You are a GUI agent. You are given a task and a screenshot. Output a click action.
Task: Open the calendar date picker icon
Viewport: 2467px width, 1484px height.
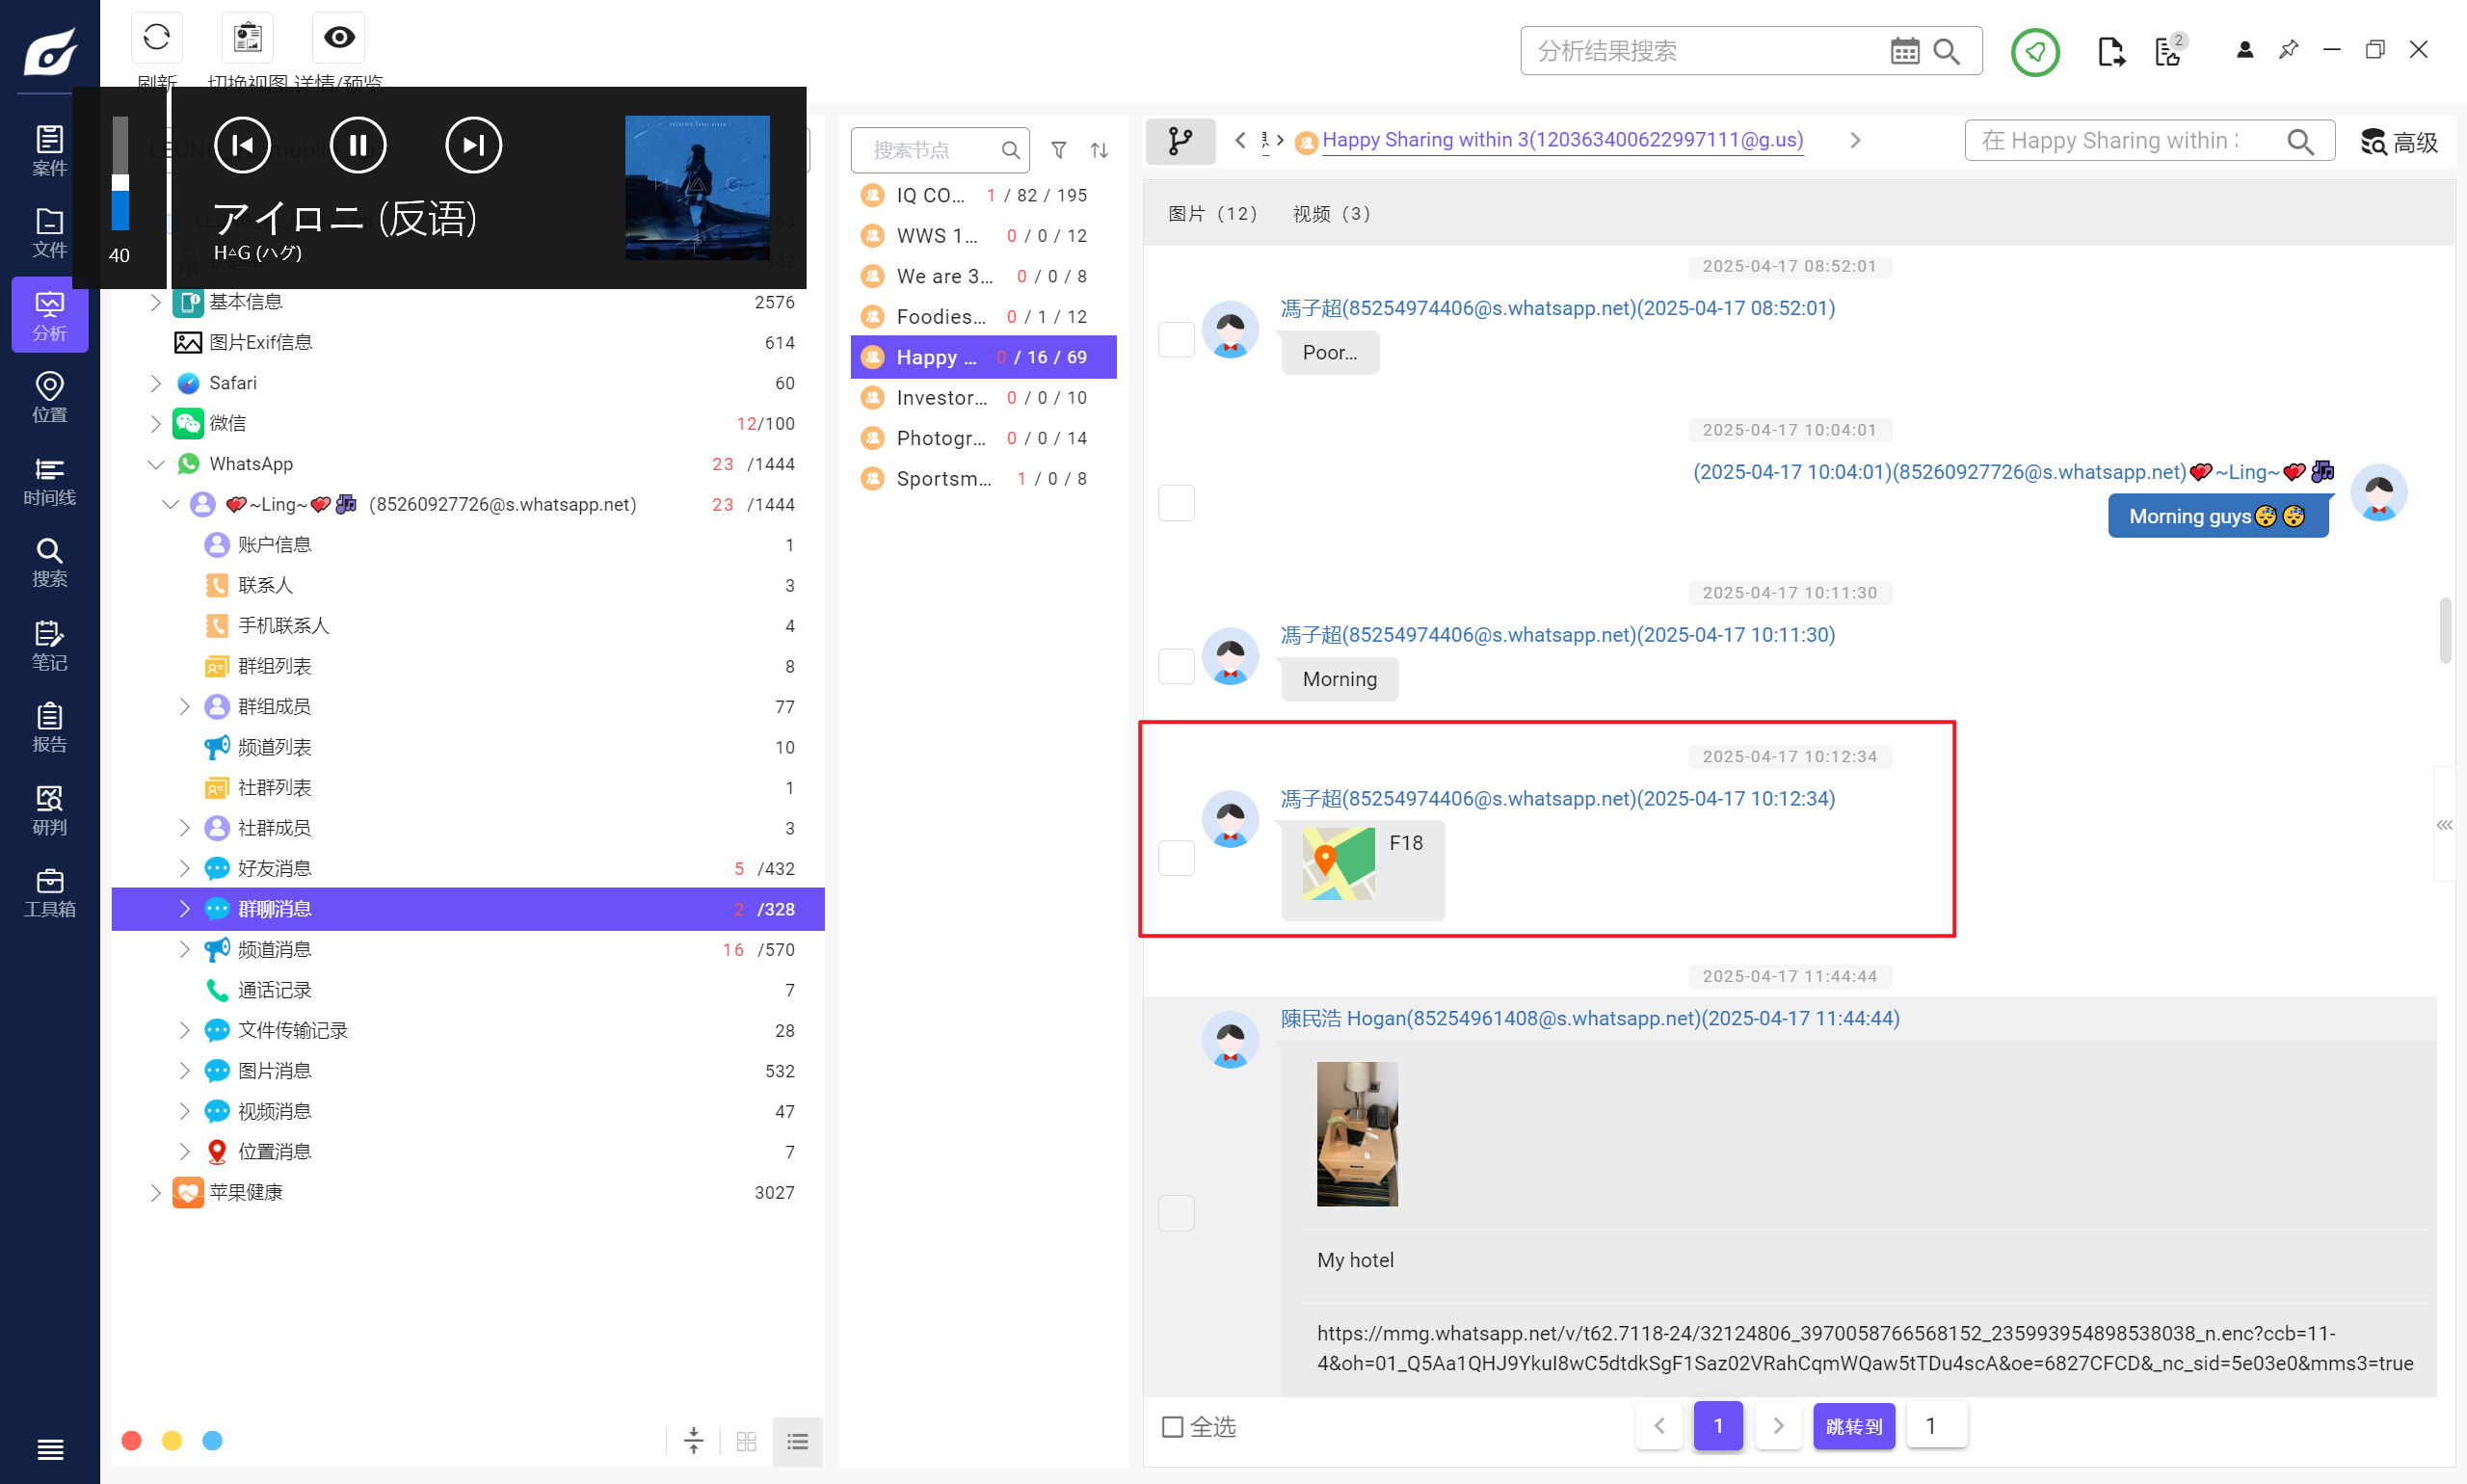[x=1904, y=51]
